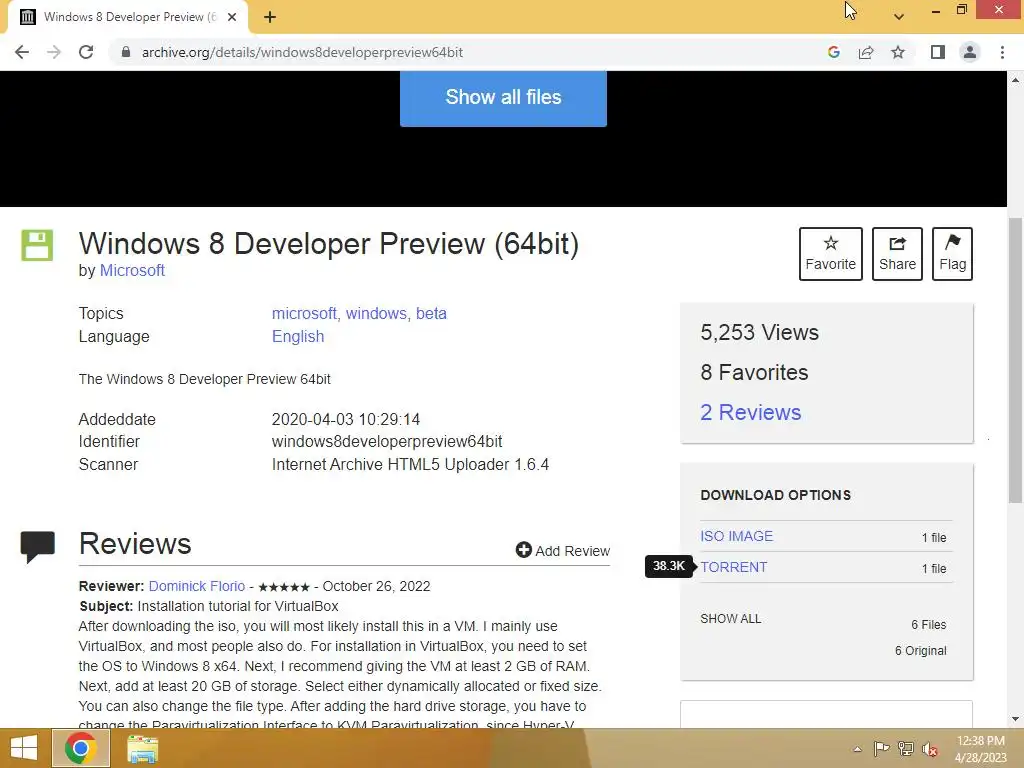Open File Explorer from the taskbar
This screenshot has height=768, width=1024.
[x=142, y=749]
